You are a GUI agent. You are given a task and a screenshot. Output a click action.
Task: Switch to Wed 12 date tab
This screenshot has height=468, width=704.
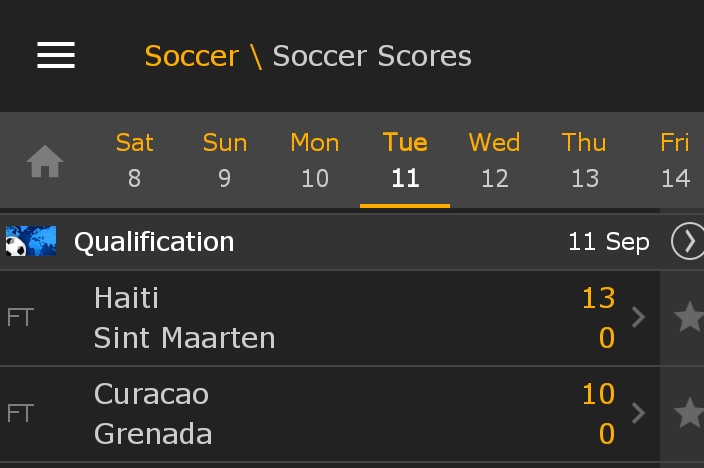[494, 160]
